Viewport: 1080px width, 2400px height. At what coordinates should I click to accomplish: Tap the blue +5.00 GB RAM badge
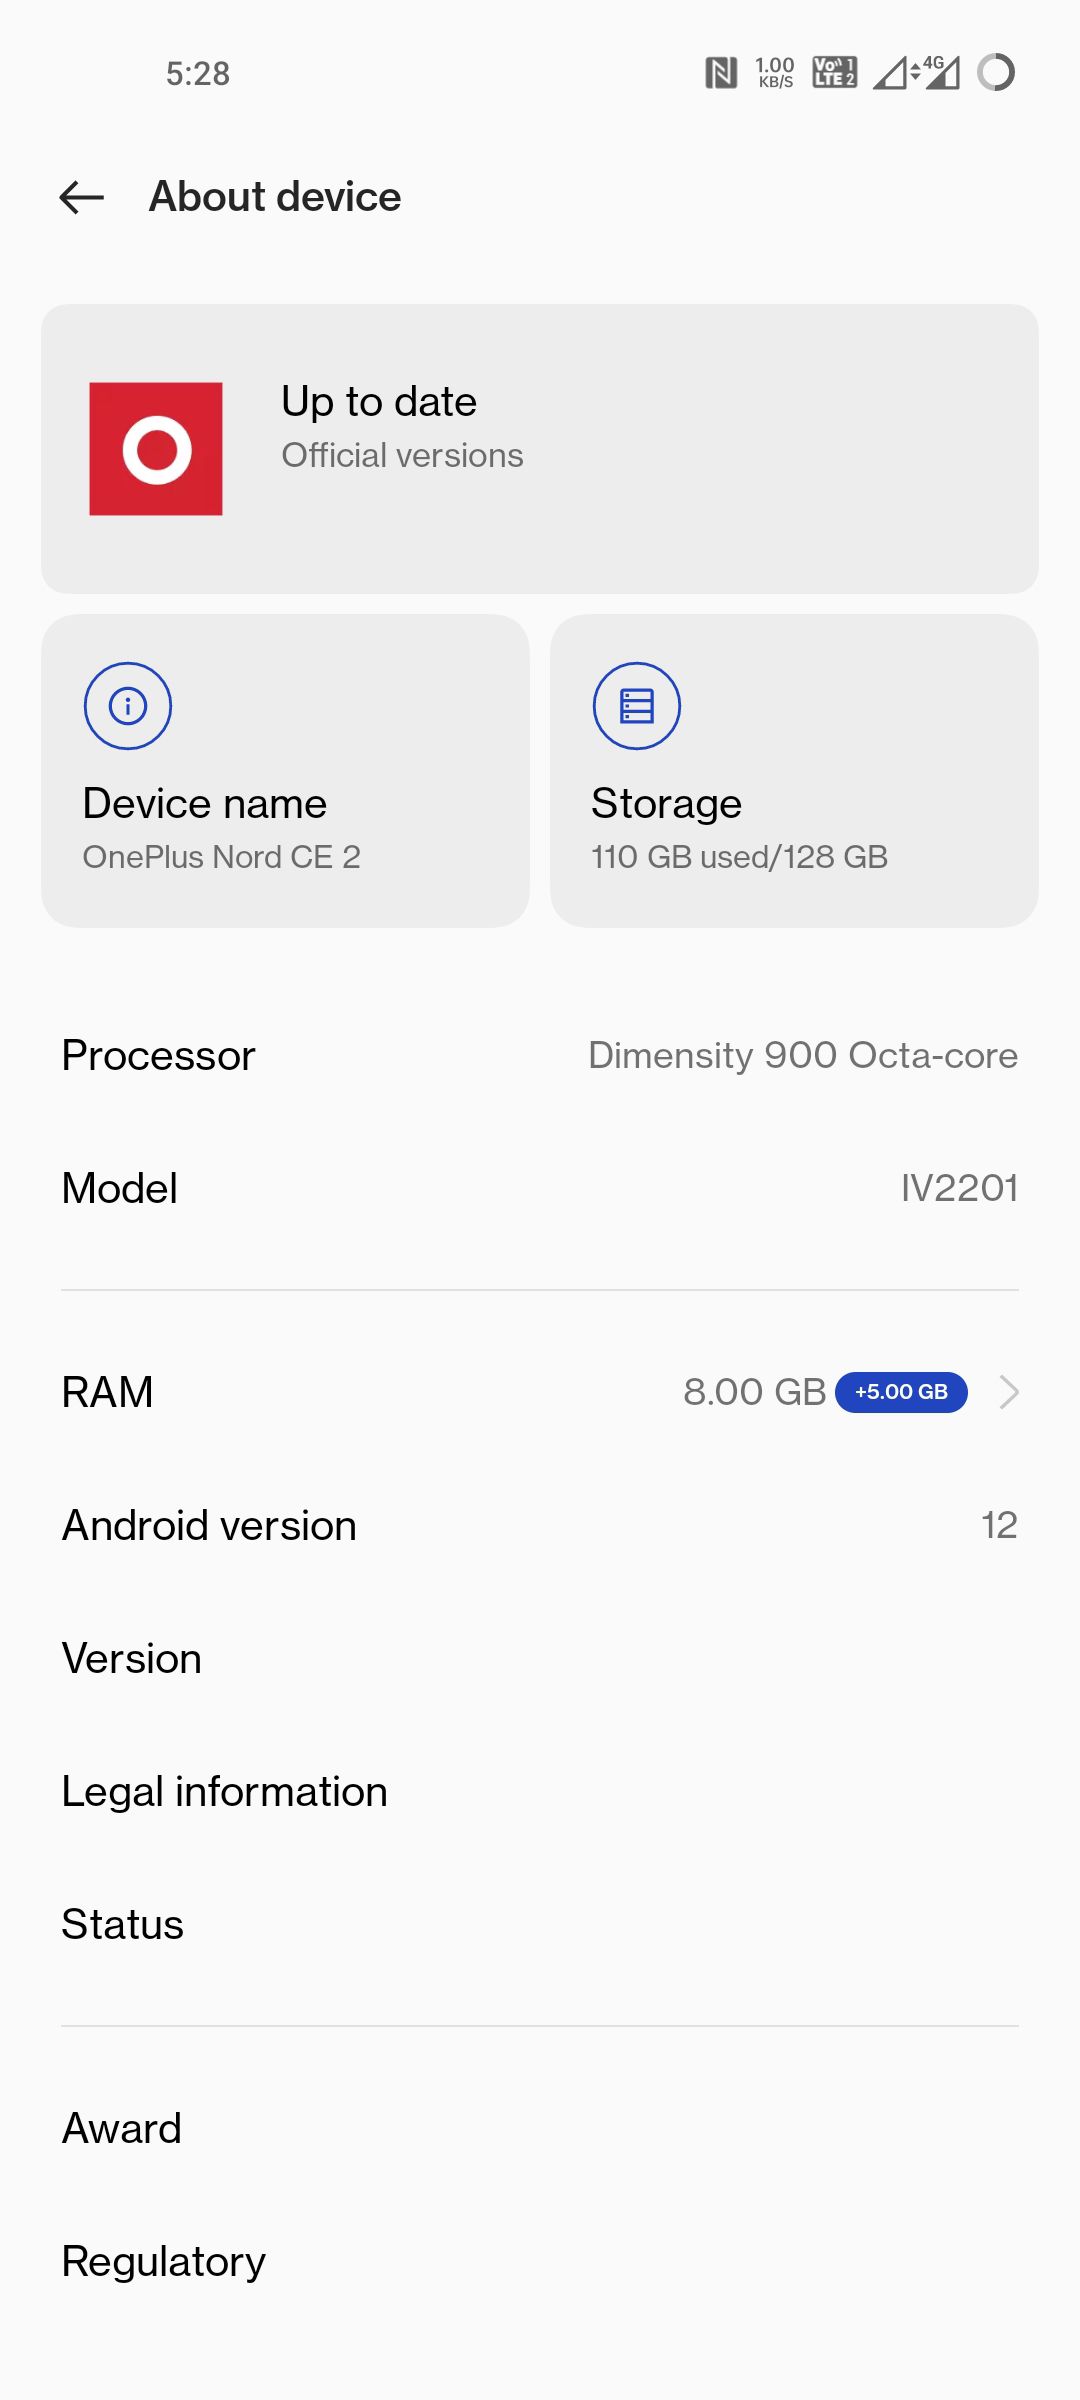coord(899,1391)
